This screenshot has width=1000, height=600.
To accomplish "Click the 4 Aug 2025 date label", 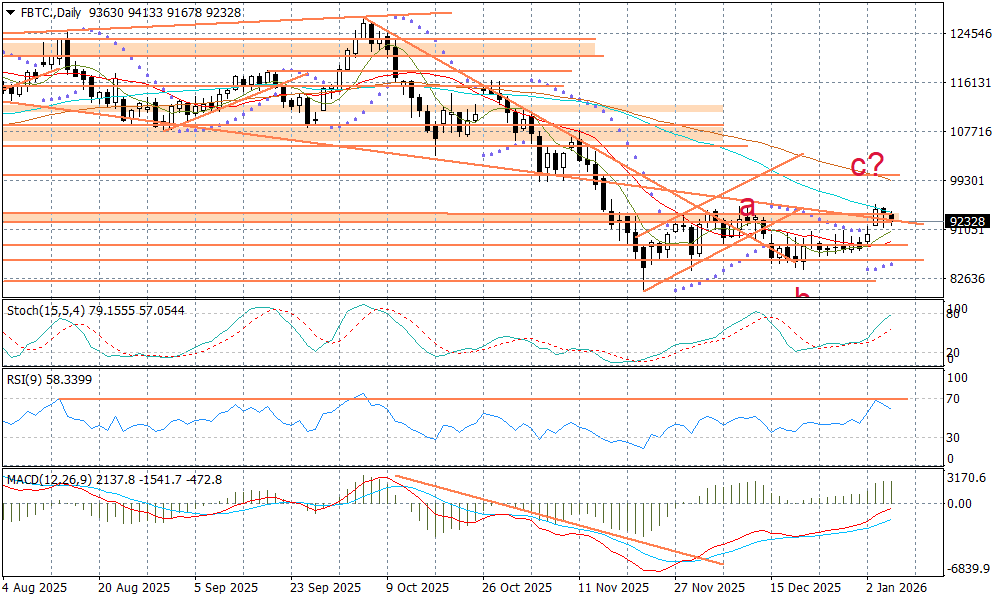I will click(35, 588).
